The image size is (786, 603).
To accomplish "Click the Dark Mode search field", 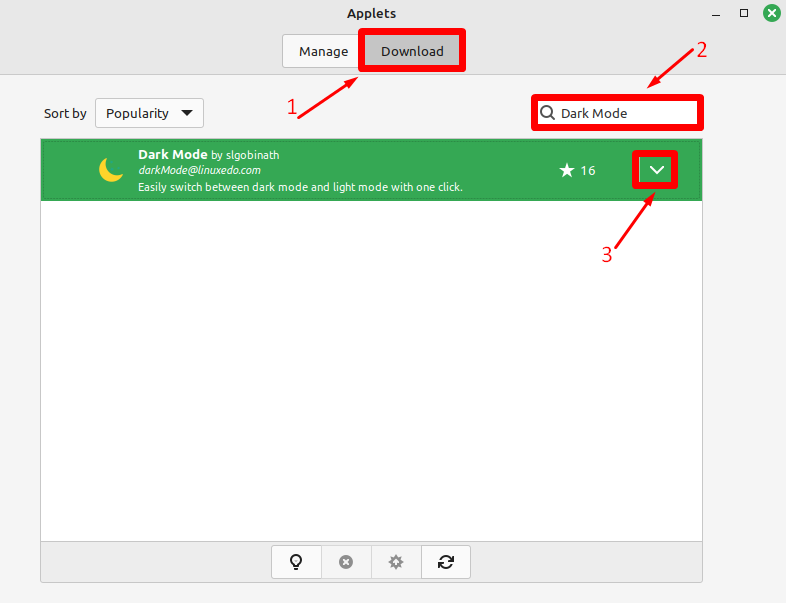I will coord(625,113).
